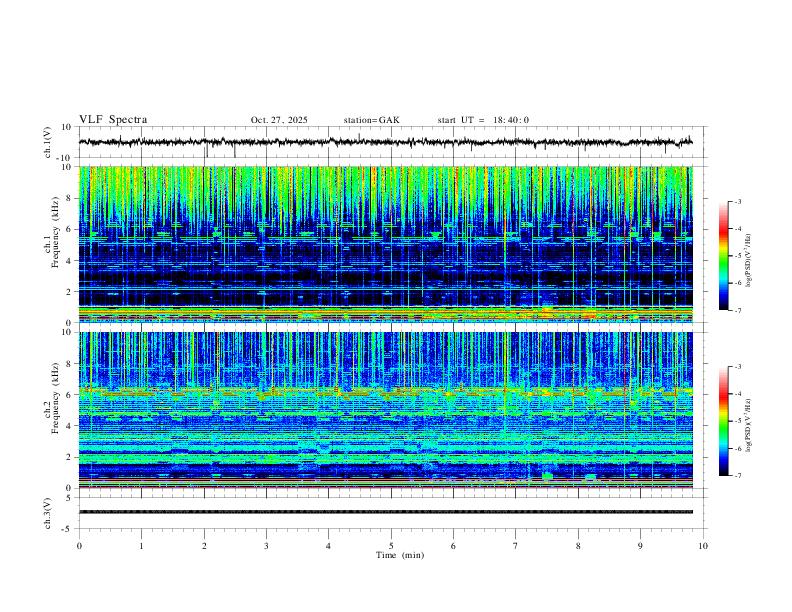
Task: Click Time axis tick label "5"
Action: tap(391, 546)
